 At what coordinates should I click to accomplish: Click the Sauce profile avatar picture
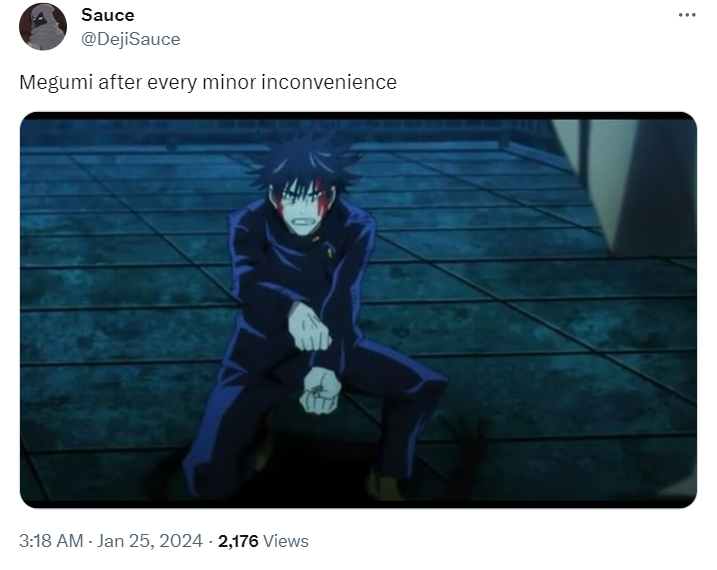pos(43,27)
